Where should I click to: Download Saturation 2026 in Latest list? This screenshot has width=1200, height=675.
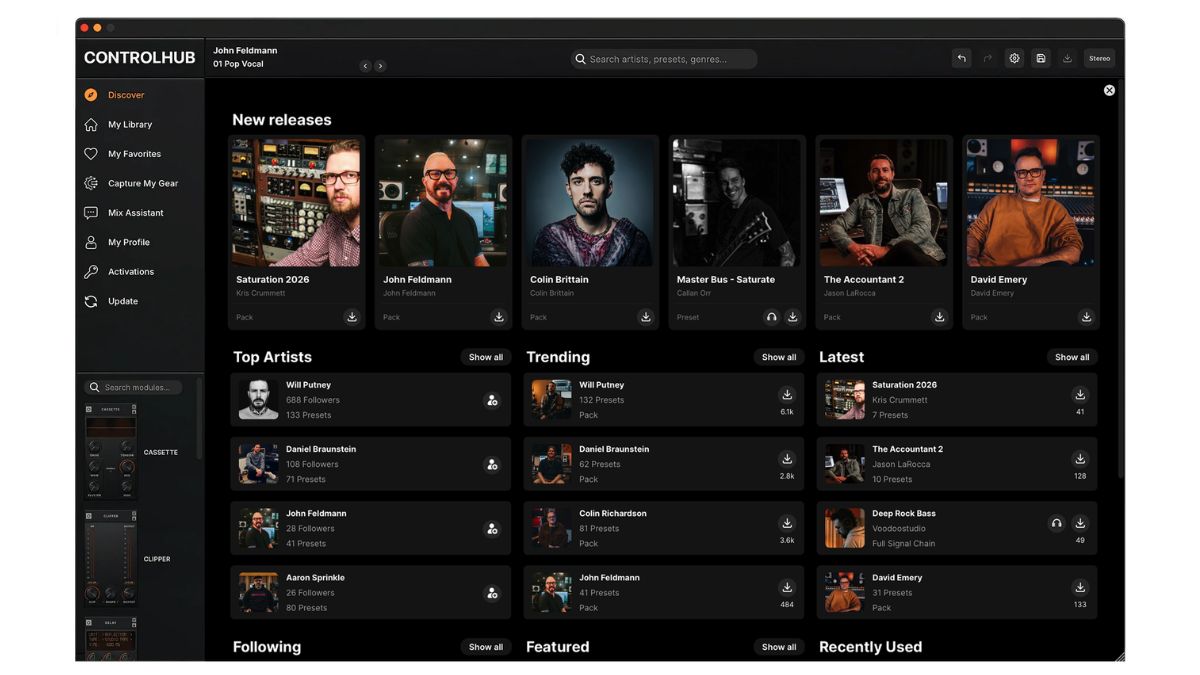point(1080,395)
